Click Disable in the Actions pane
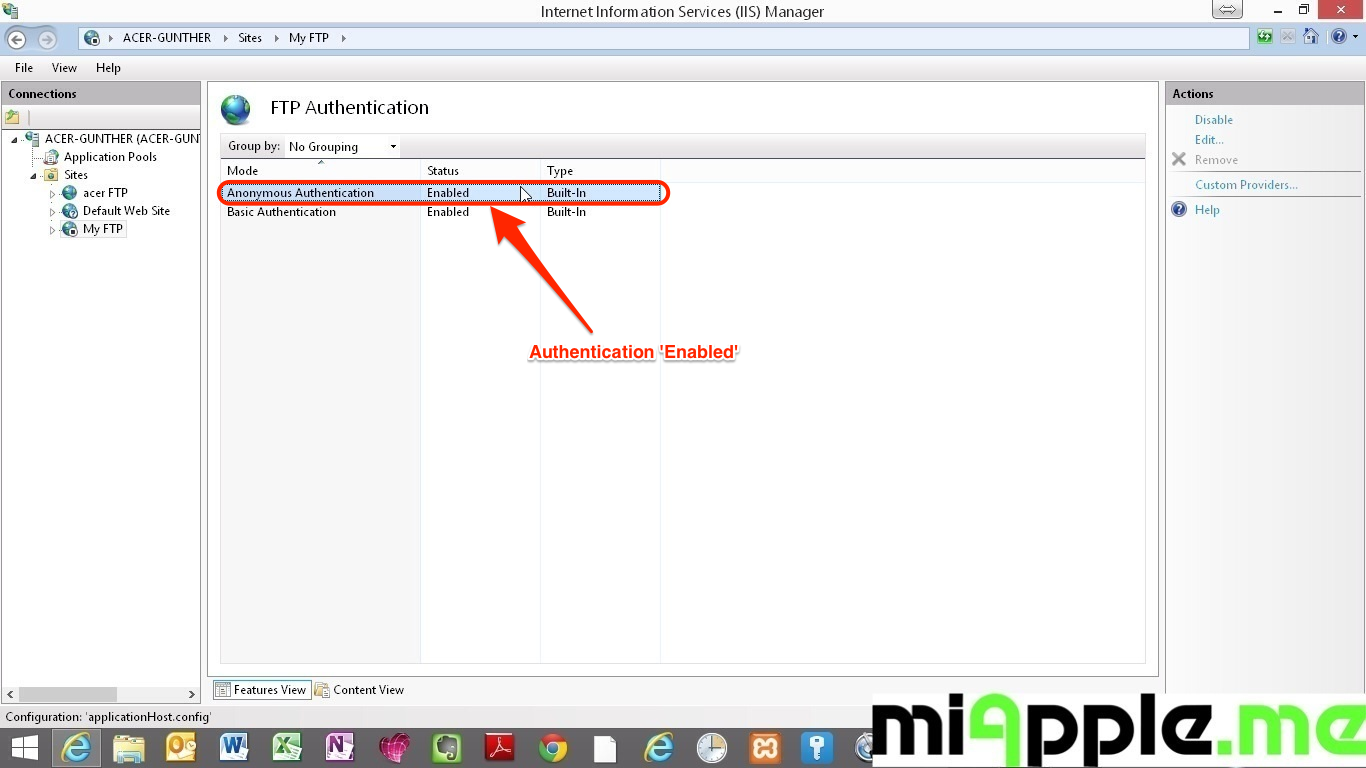This screenshot has height=768, width=1366. click(1213, 120)
